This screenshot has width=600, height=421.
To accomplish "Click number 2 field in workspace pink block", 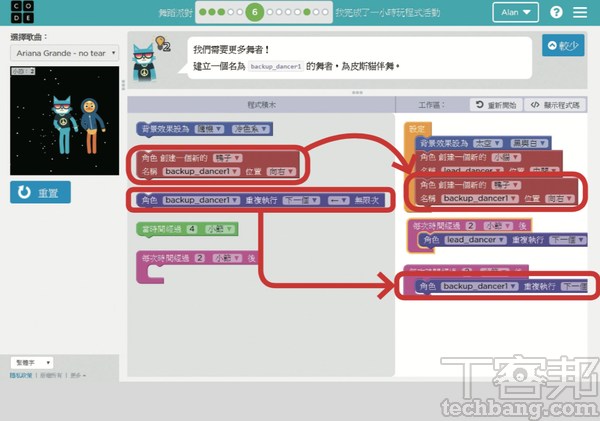I will click(470, 226).
